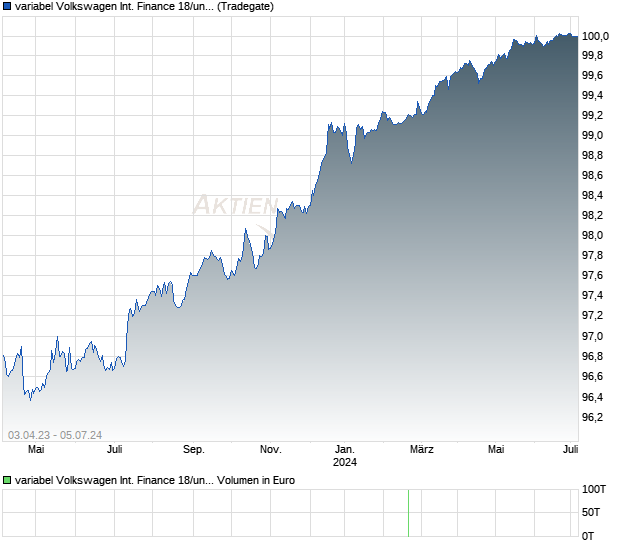Click the '100,0' price axis label
Screen dimensions: 620x546
[x=595, y=36]
